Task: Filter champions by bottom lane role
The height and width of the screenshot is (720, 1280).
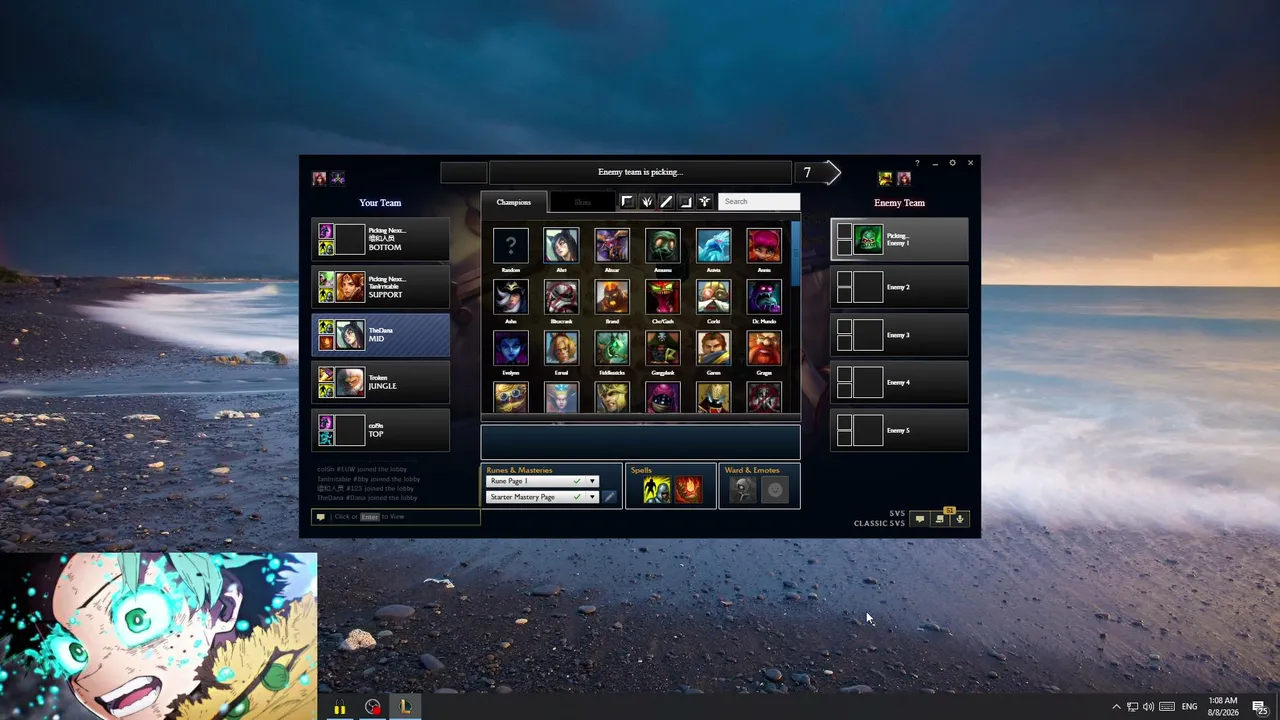Action: [685, 202]
